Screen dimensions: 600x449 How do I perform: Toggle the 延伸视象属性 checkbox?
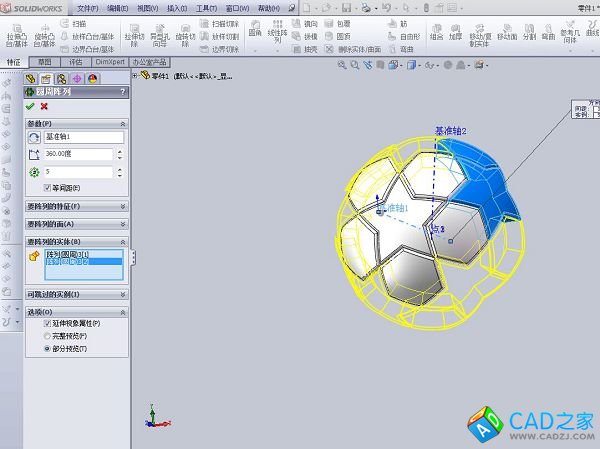click(x=47, y=324)
